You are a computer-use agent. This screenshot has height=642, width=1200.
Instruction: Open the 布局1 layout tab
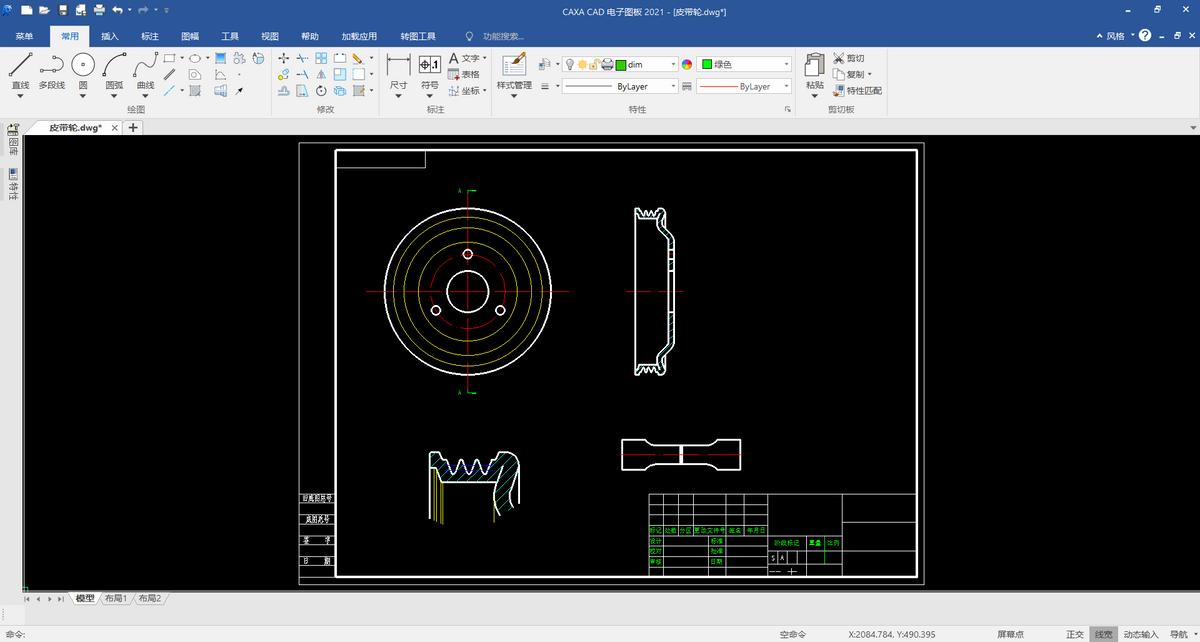(x=117, y=598)
